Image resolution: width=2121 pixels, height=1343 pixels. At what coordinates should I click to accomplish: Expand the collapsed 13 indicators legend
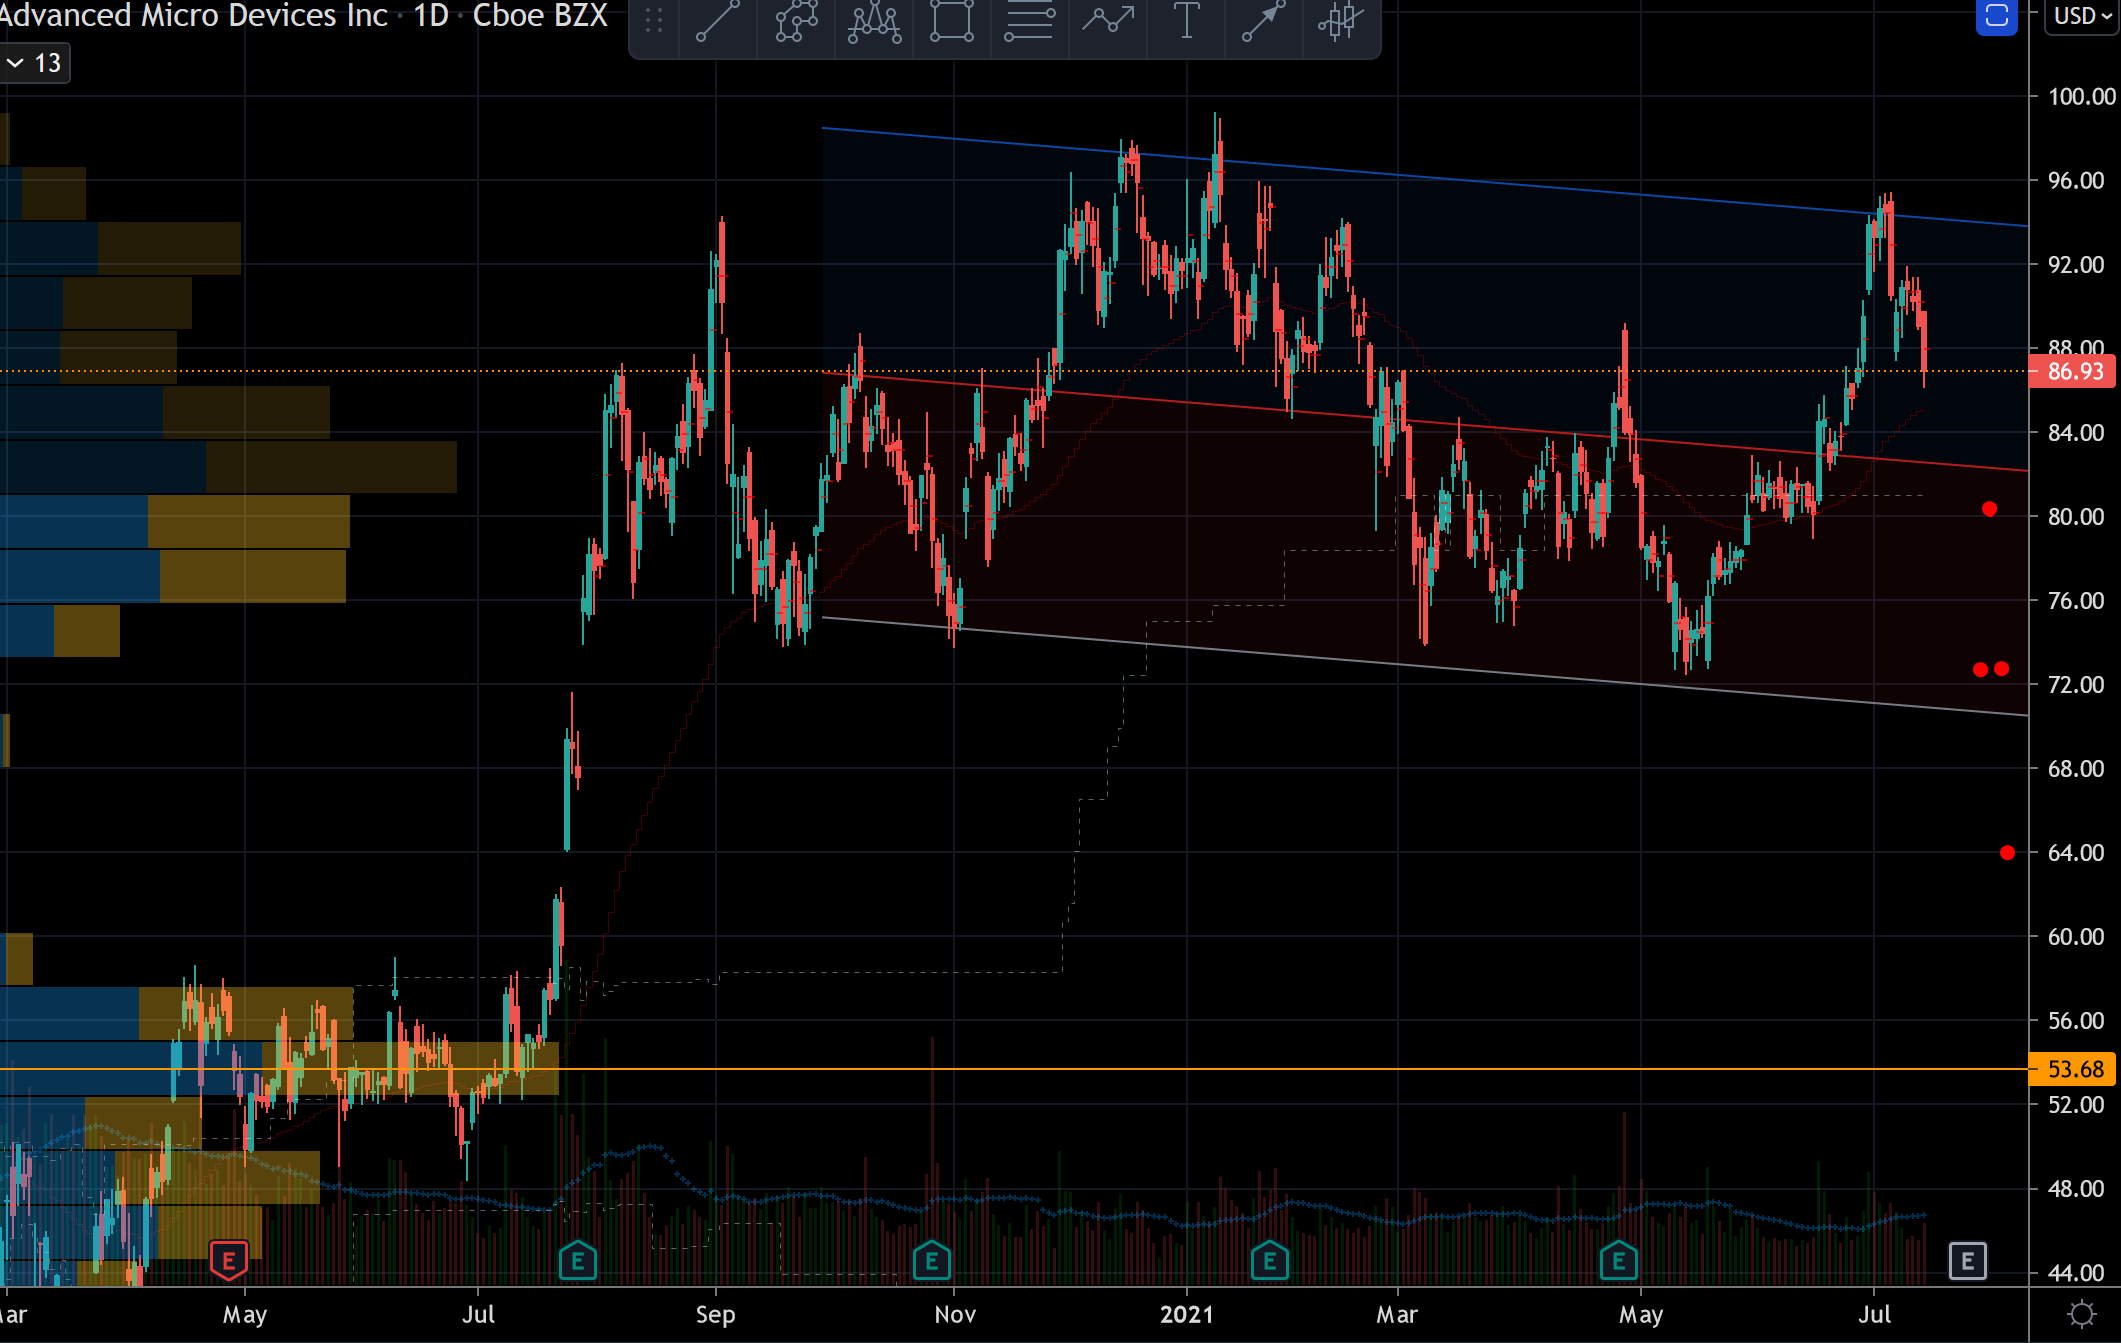[x=35, y=63]
